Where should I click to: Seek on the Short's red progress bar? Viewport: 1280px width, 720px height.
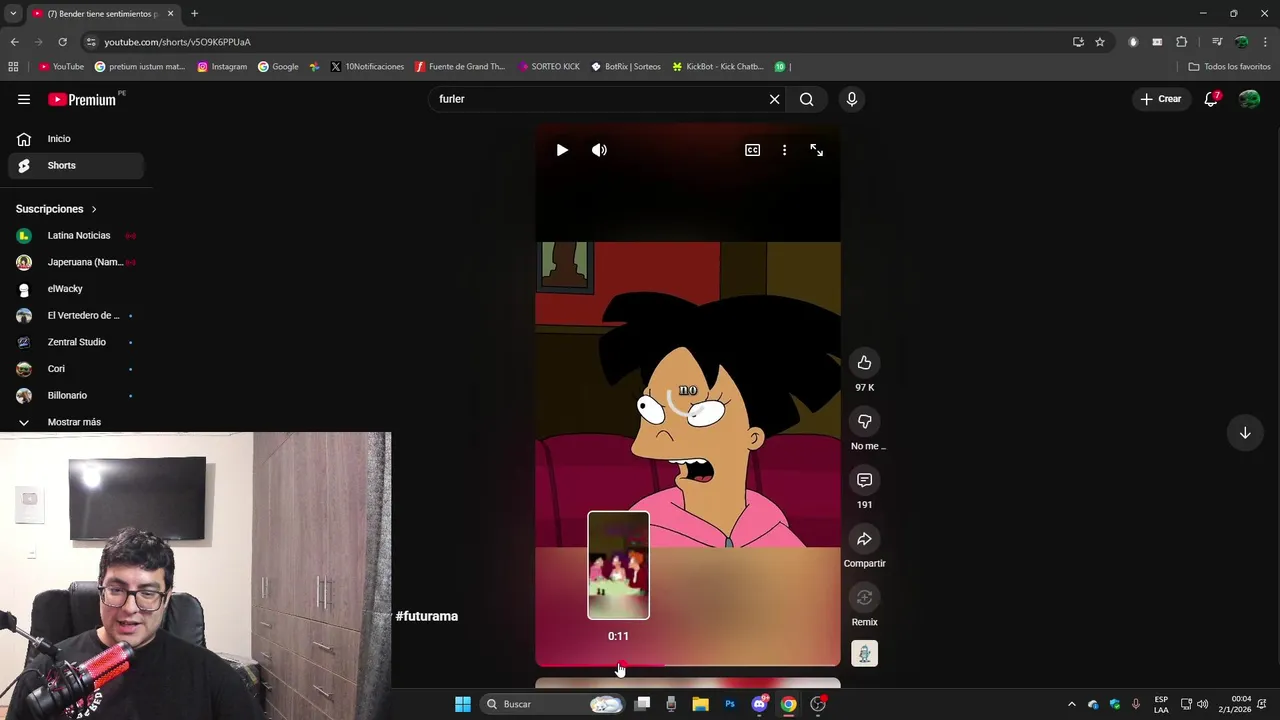(x=688, y=664)
